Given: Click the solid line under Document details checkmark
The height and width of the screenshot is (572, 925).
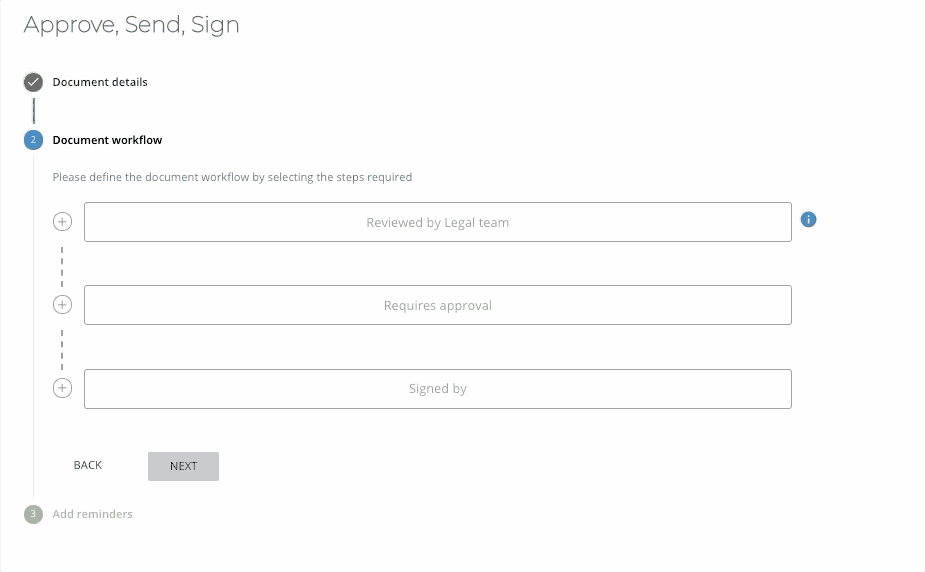Looking at the screenshot, I should point(34,111).
